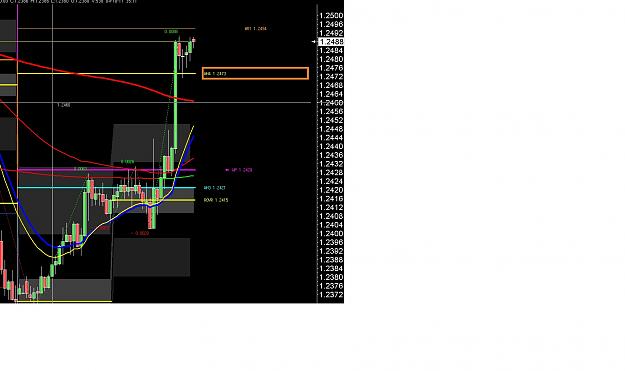Screen dimensions: 625x371
Task: Click the 1.2436 price axis label
Action: pos(331,155)
